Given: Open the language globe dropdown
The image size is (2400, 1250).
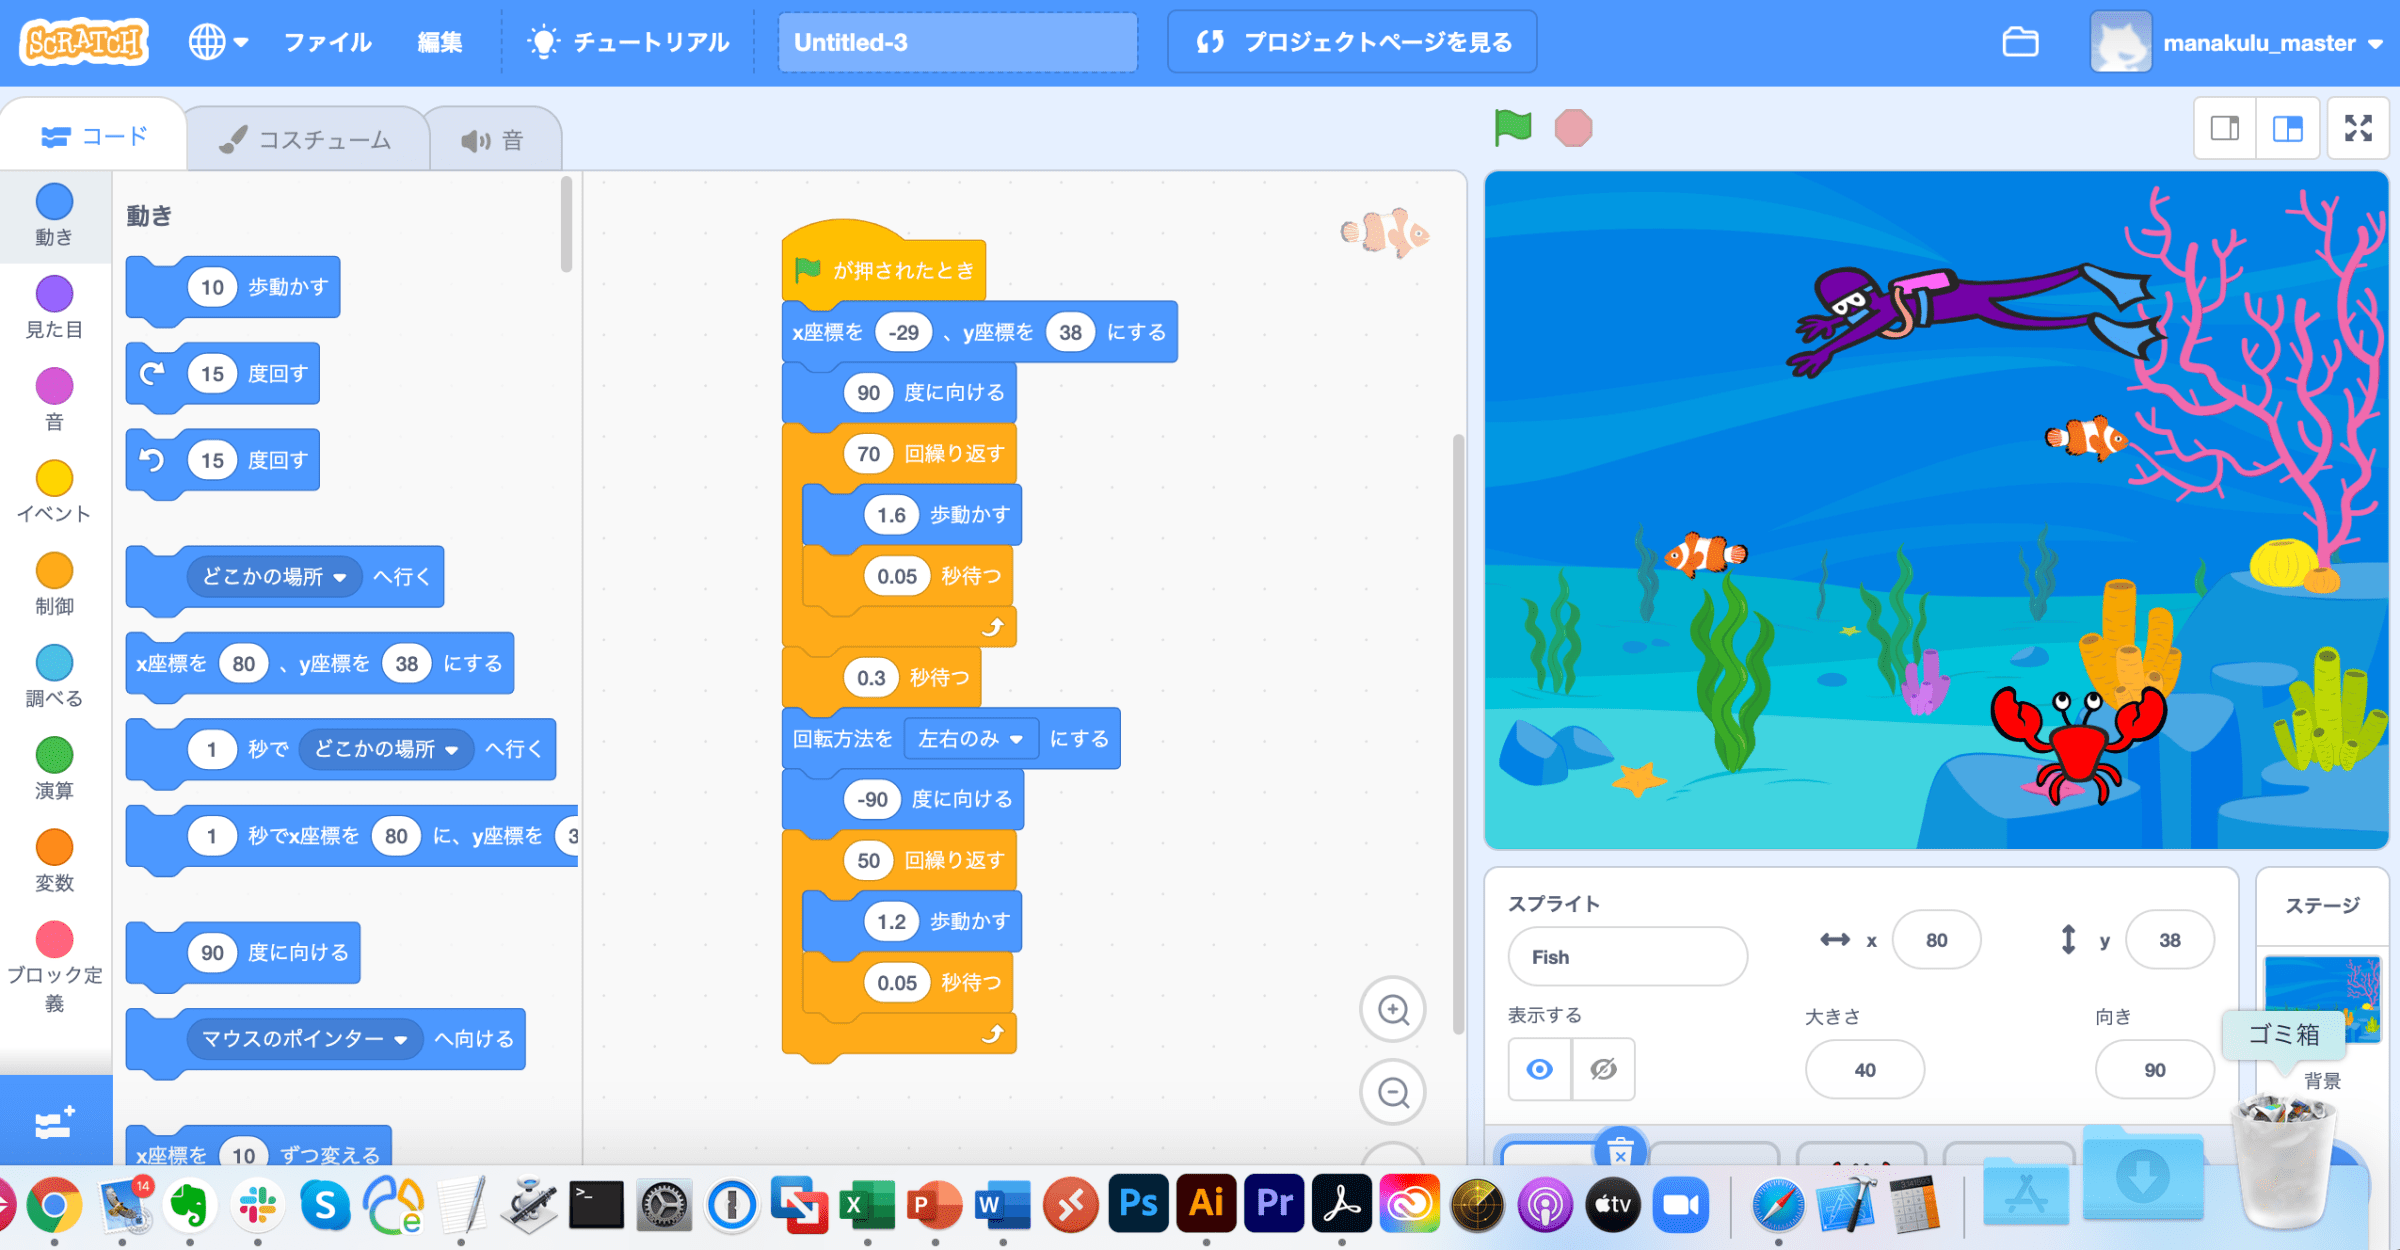Looking at the screenshot, I should click(x=217, y=42).
